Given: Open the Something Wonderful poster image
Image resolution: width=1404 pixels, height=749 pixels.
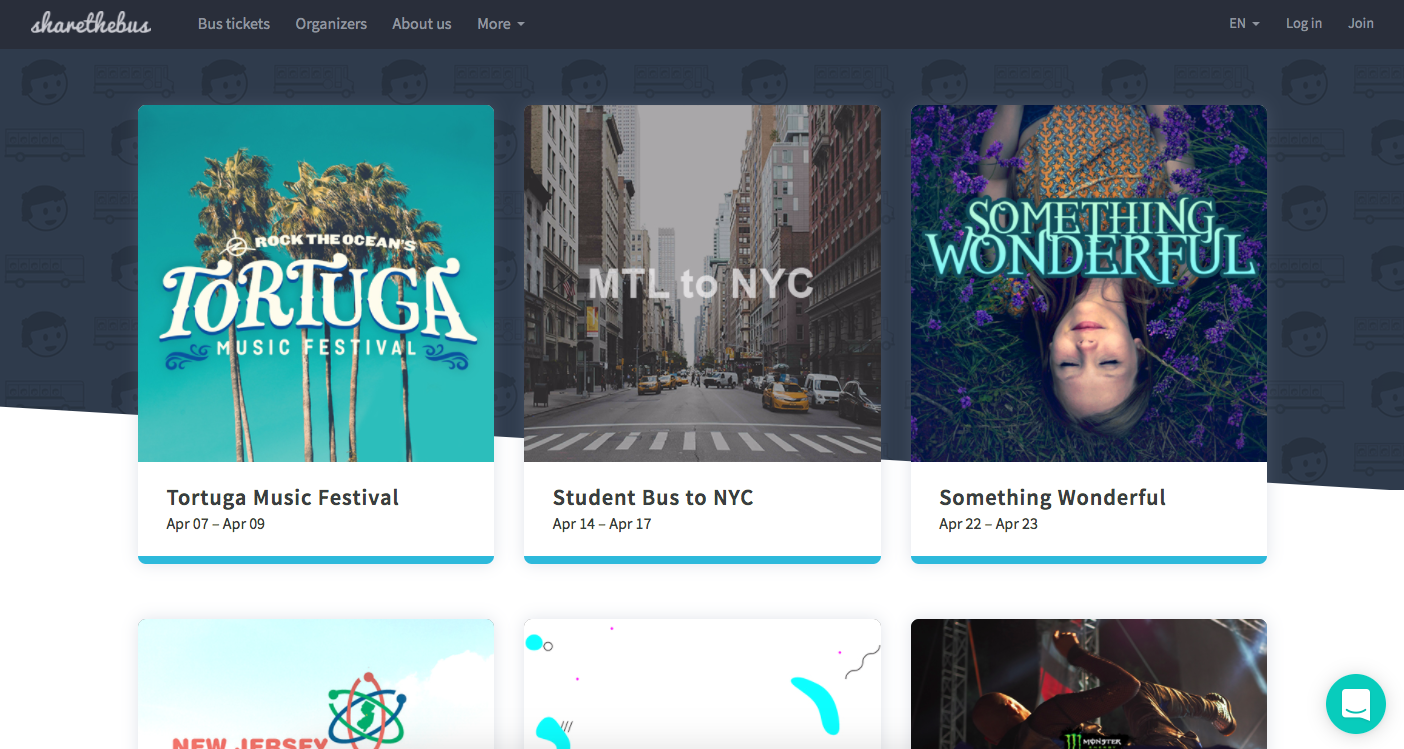Looking at the screenshot, I should click(1089, 283).
